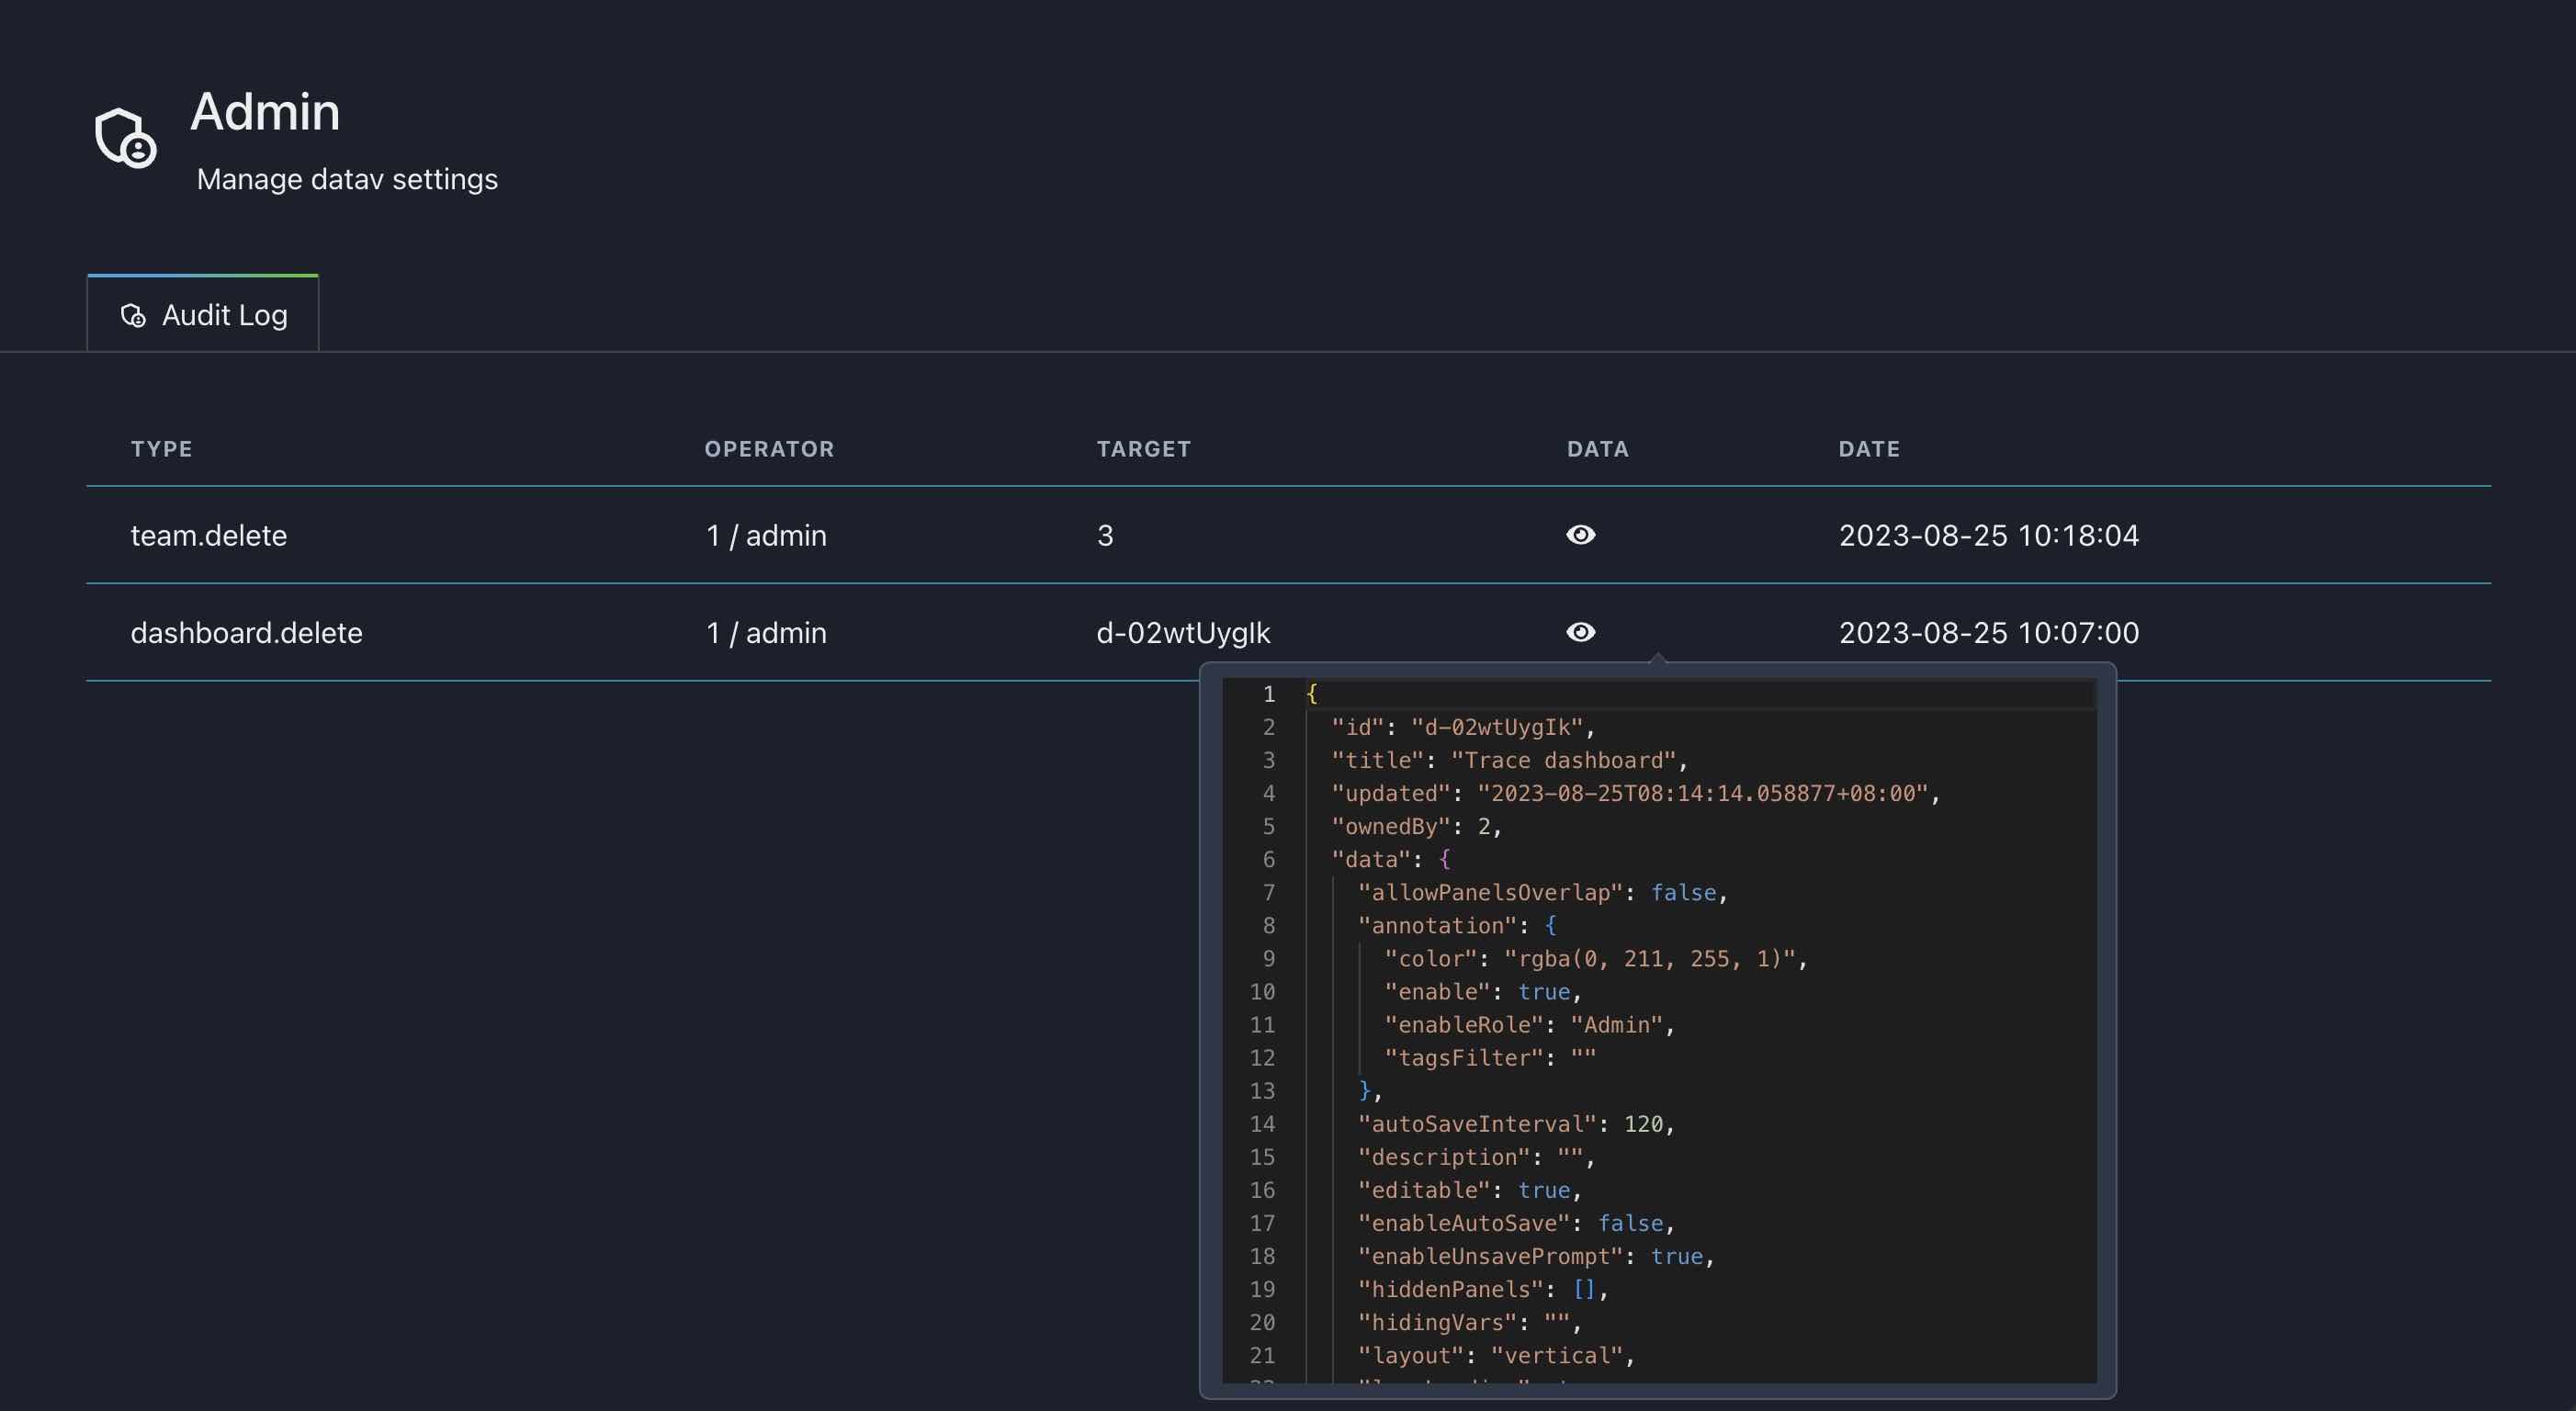Click the "enableRole": "Admin" line
The height and width of the screenshot is (1411, 2576).
pos(1529,1024)
